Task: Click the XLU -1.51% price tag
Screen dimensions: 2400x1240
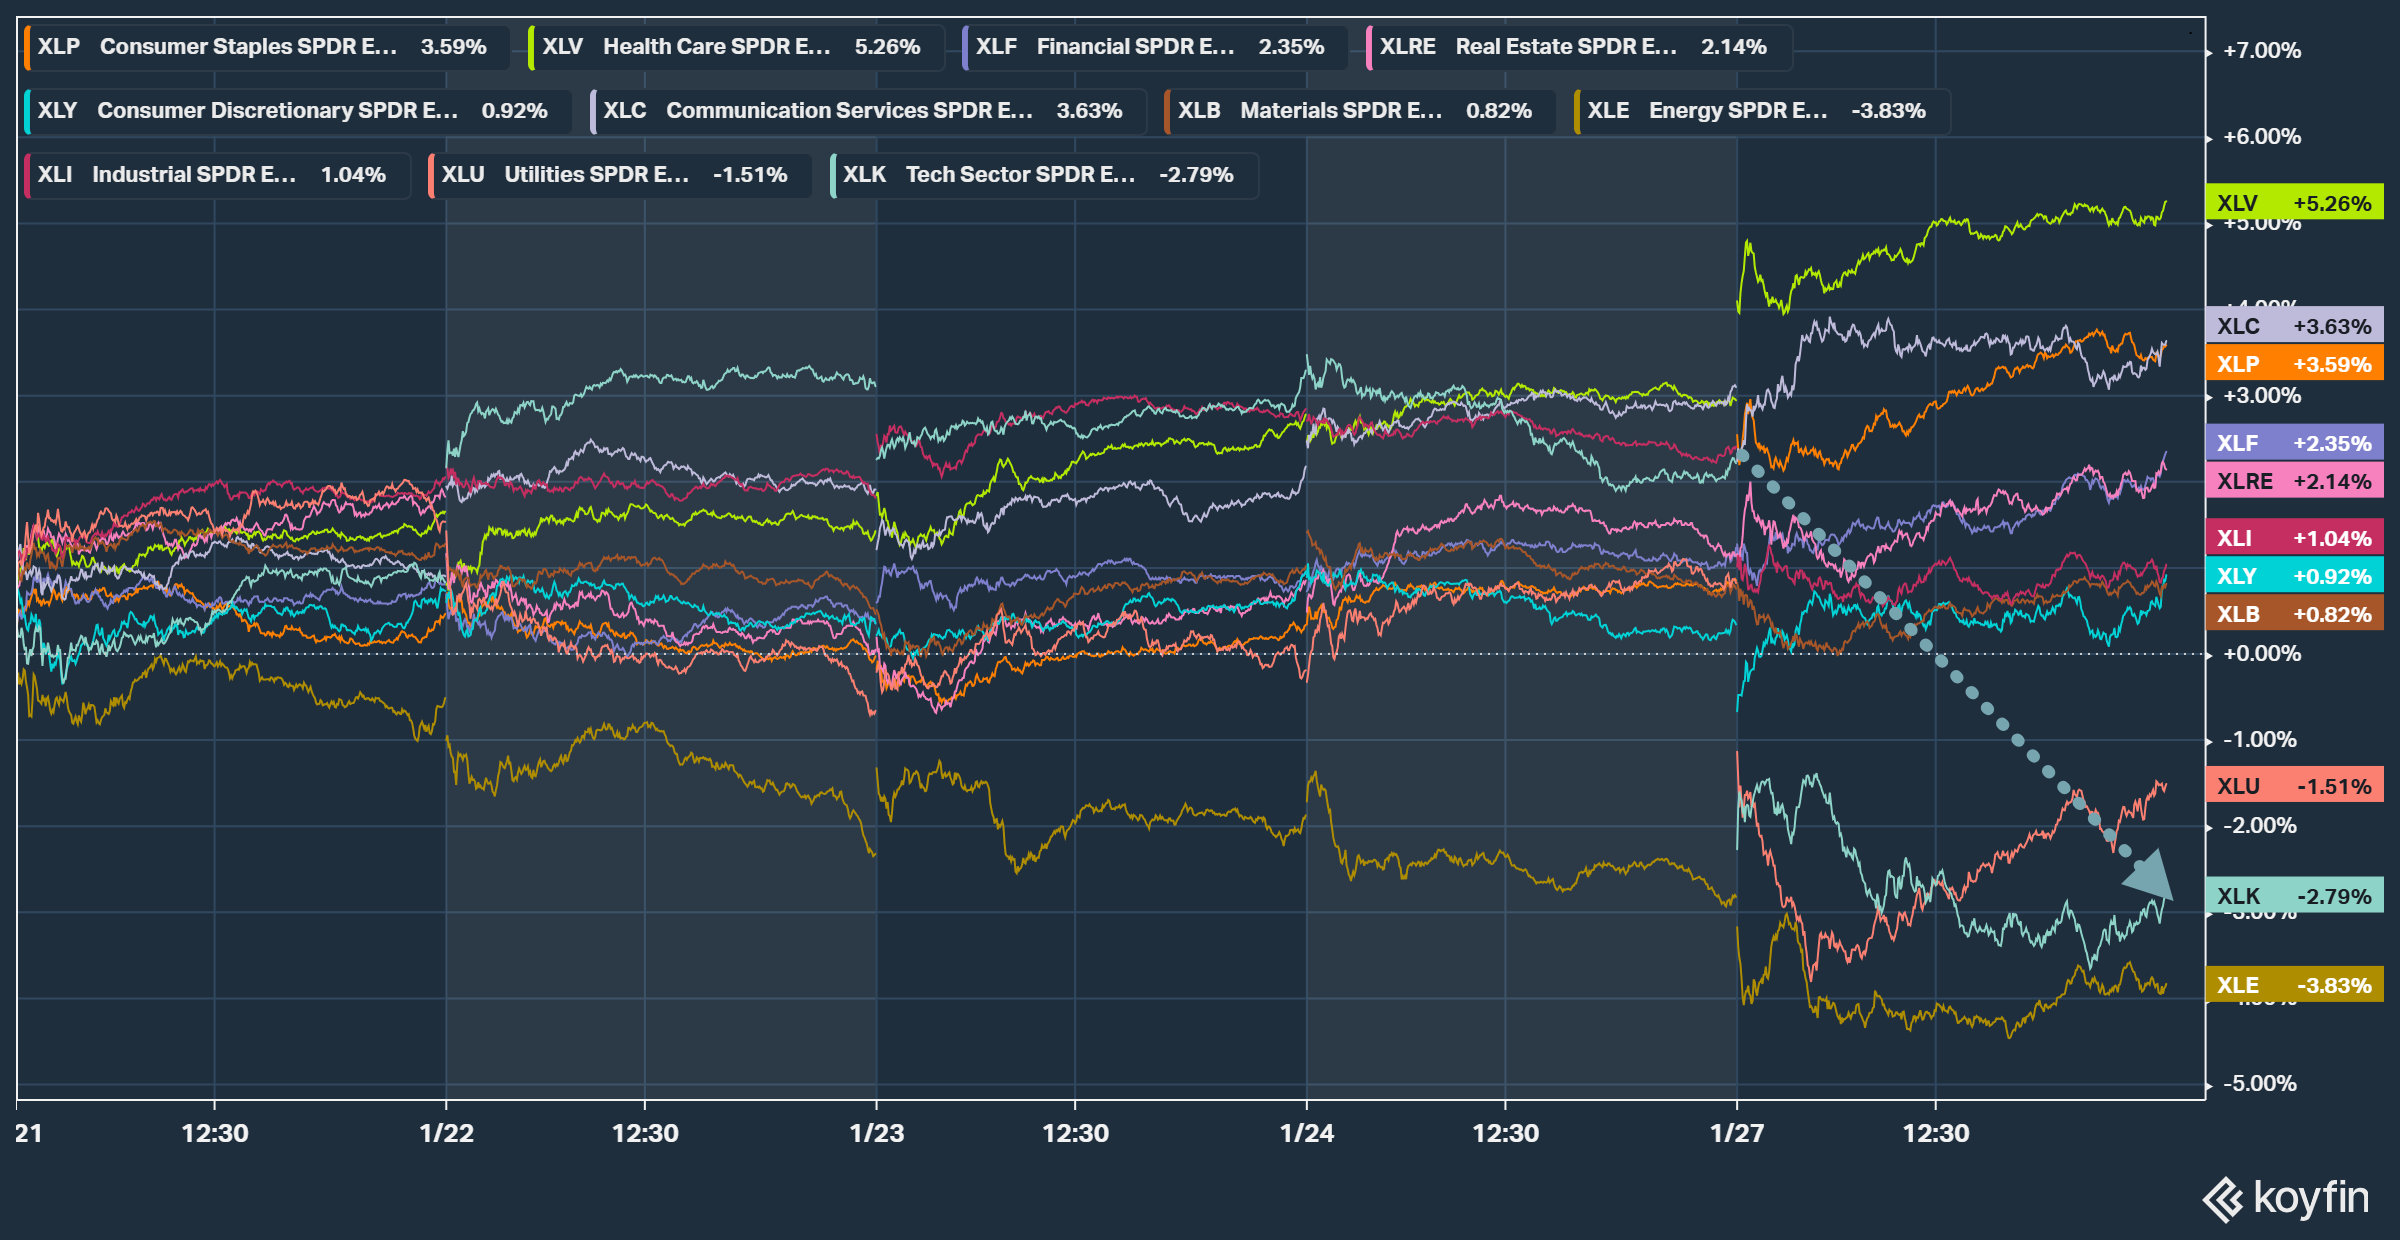Action: pyautogui.click(x=2294, y=786)
